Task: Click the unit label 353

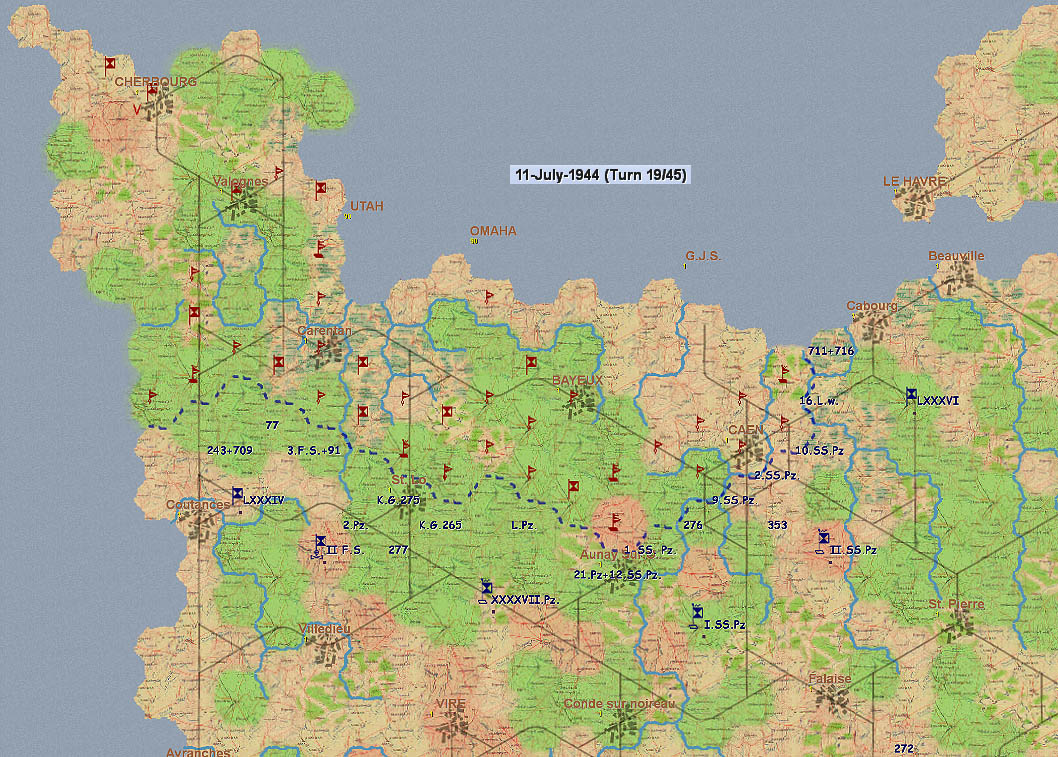Action: [777, 524]
